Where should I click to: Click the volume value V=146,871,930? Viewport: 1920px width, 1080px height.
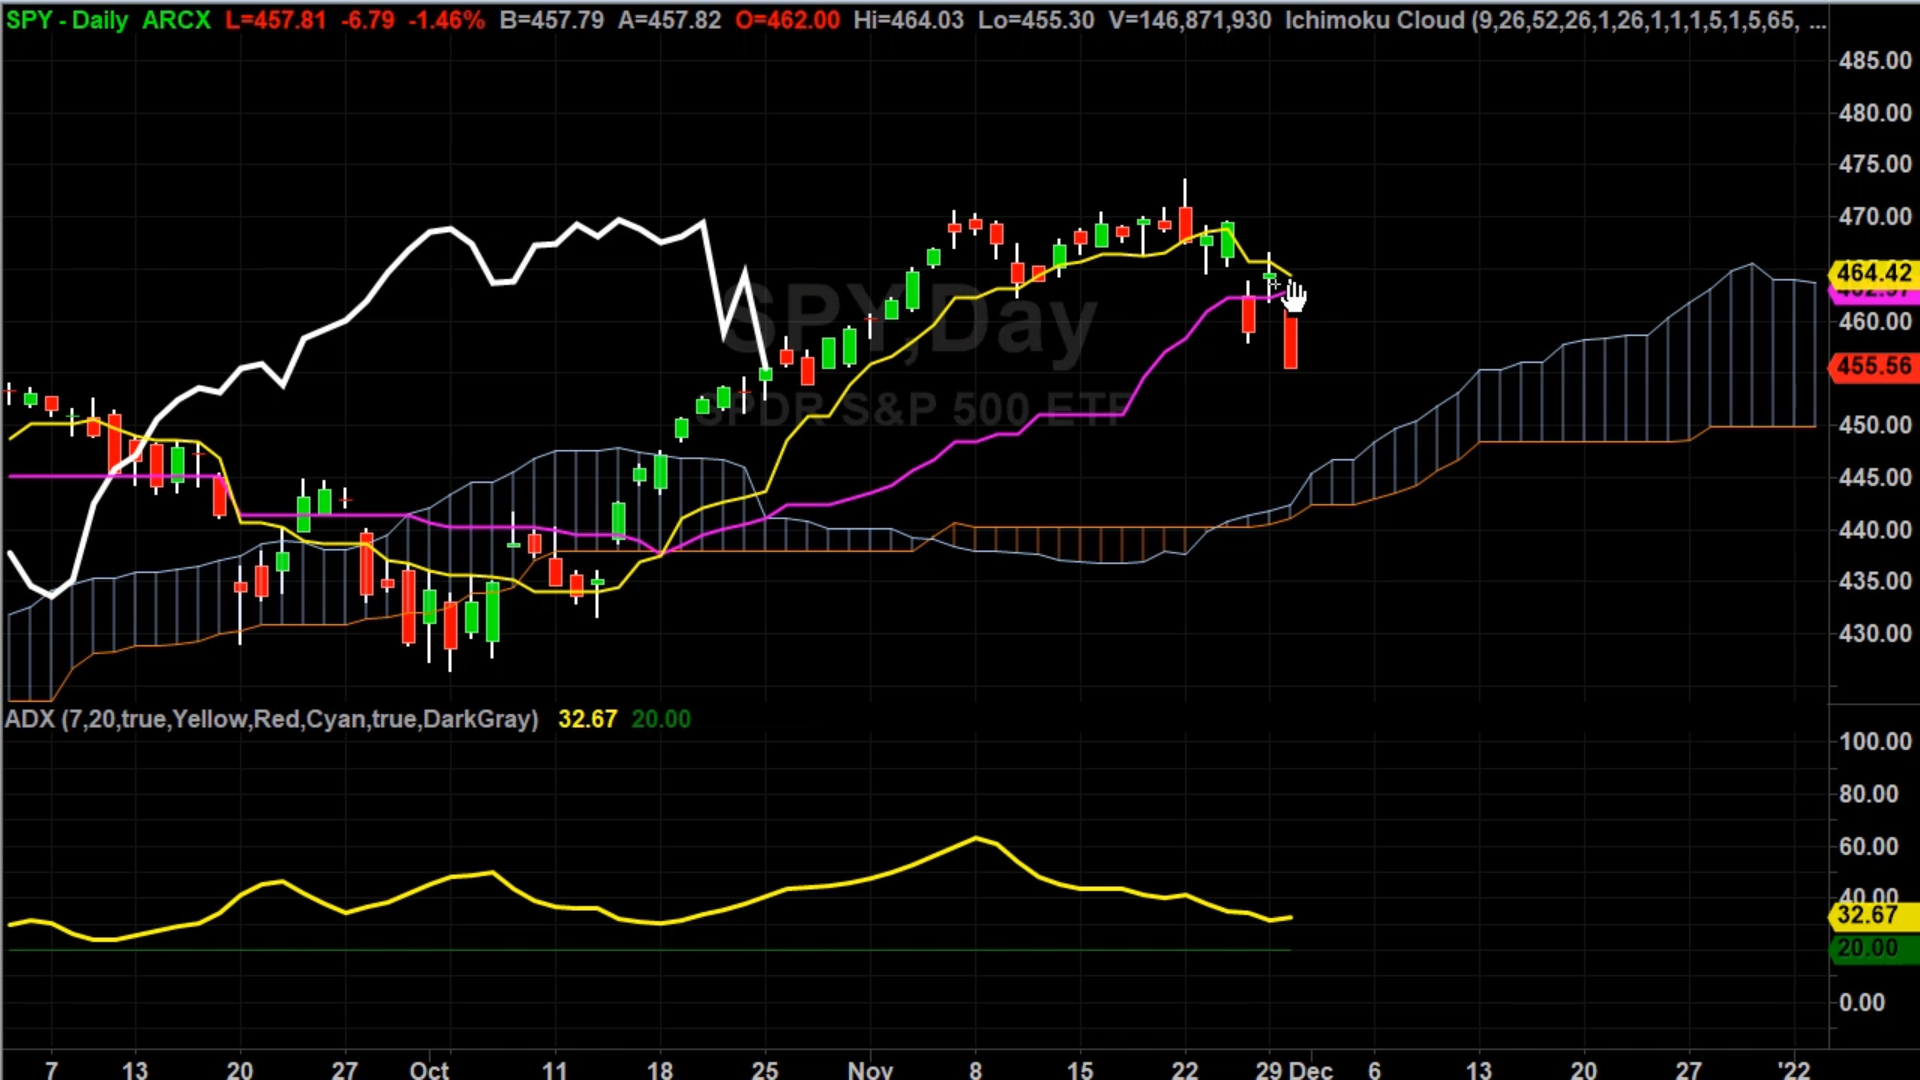(x=1190, y=20)
